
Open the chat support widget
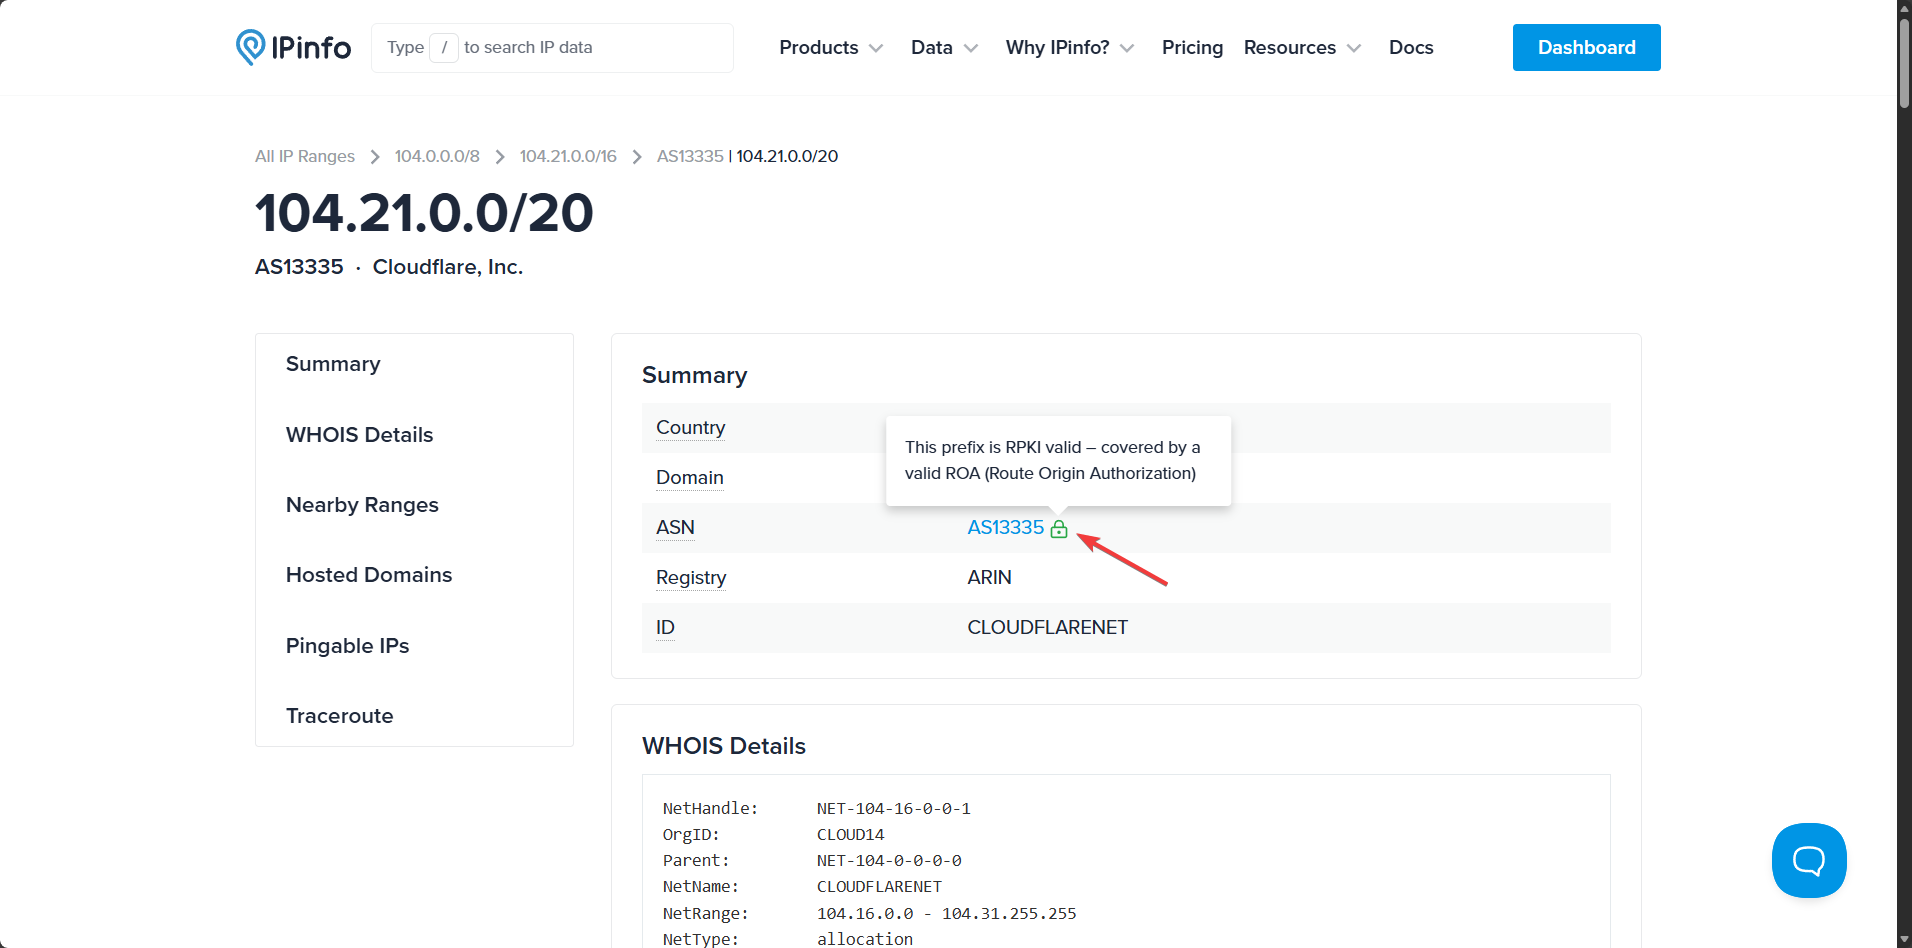tap(1808, 860)
